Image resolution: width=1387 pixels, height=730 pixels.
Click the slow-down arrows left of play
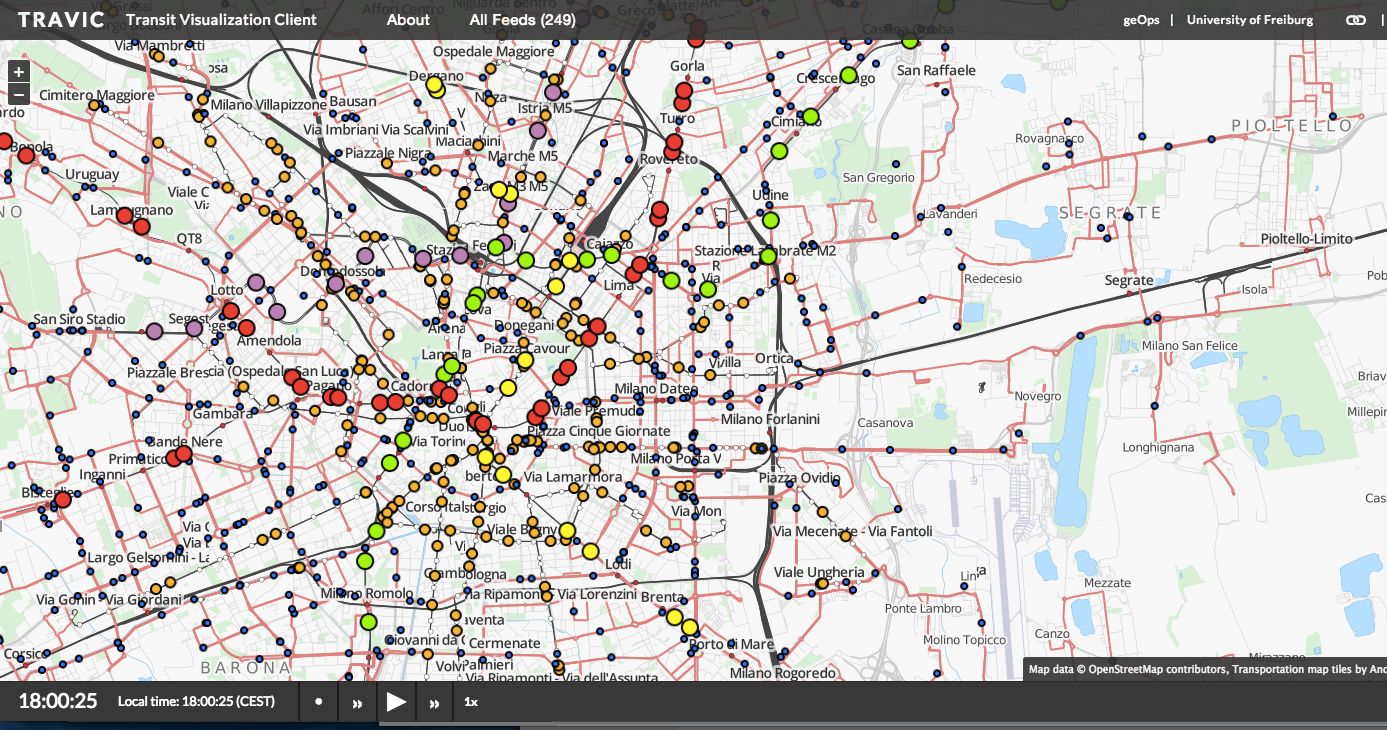[x=357, y=703]
